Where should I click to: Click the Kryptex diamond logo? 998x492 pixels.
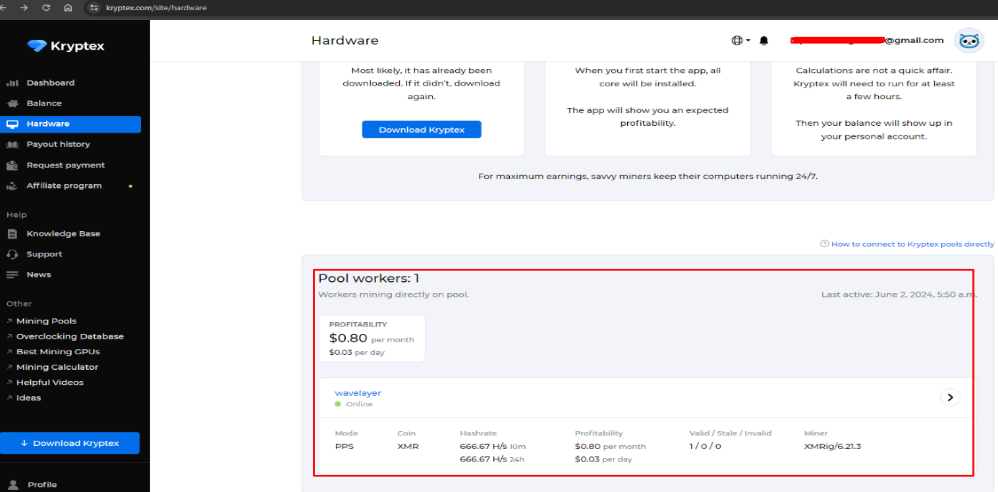point(38,46)
